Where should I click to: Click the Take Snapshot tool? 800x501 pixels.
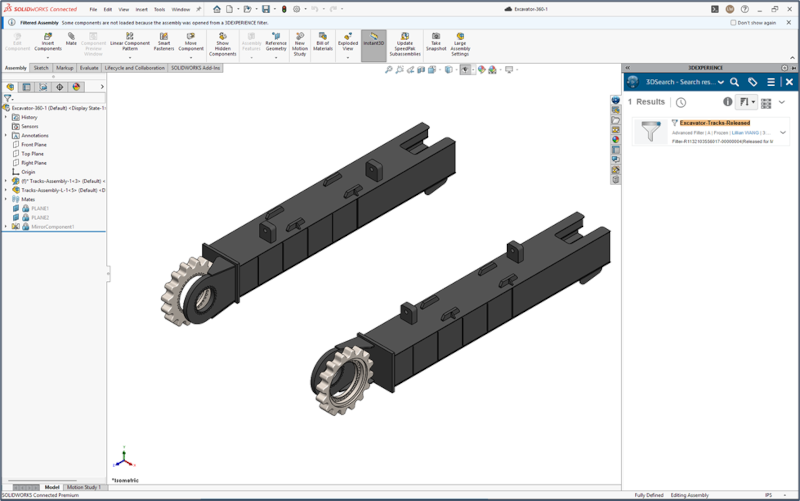(x=435, y=41)
